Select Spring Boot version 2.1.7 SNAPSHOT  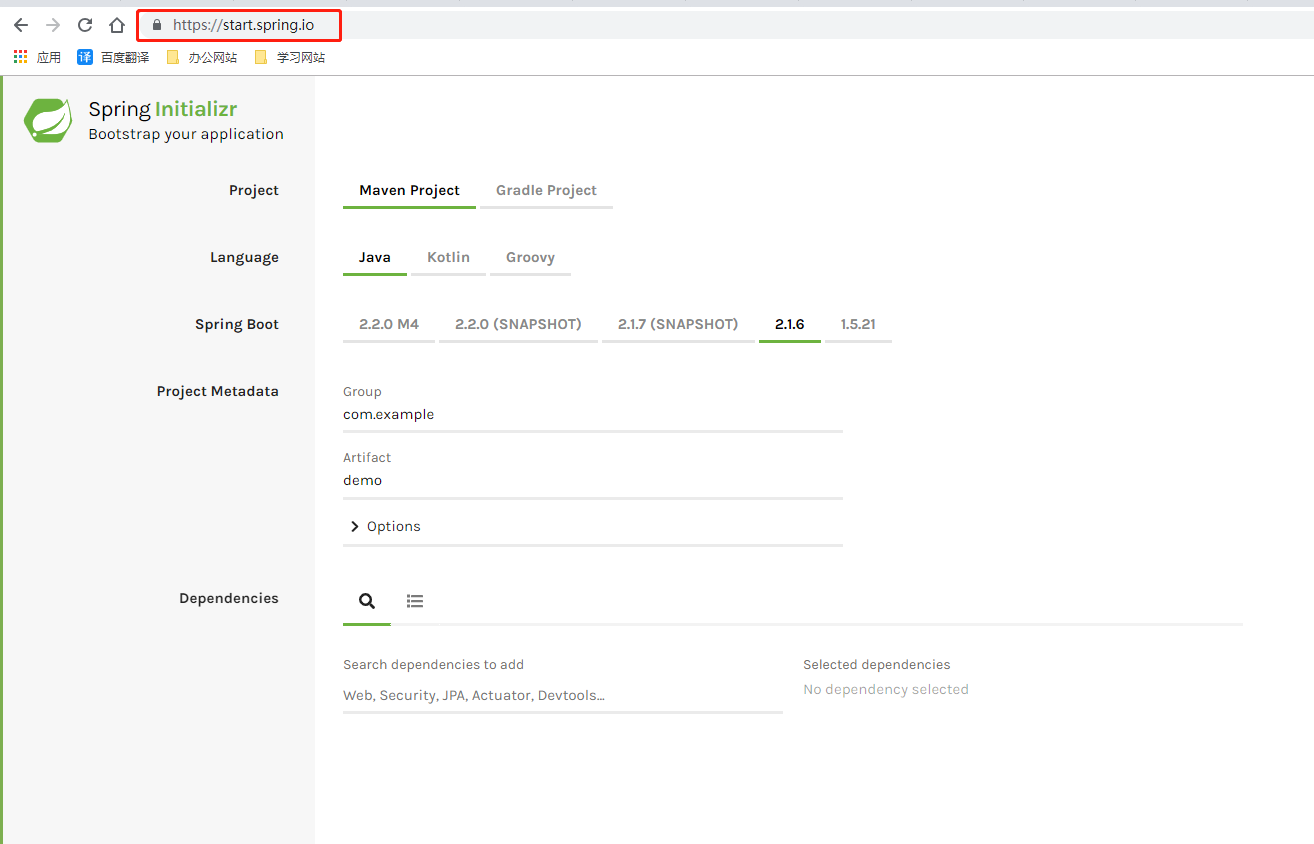(678, 324)
